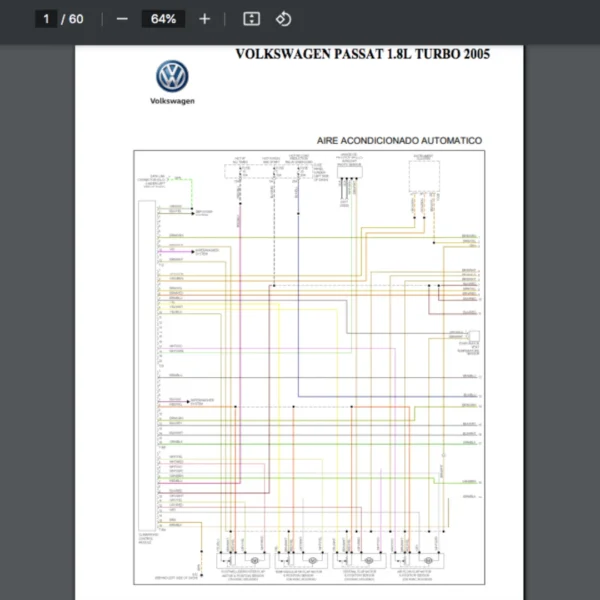Click the title VOLKSWAGEN PASSAT 1.8L TURBO 2005
The image size is (600, 600).
coord(362,54)
